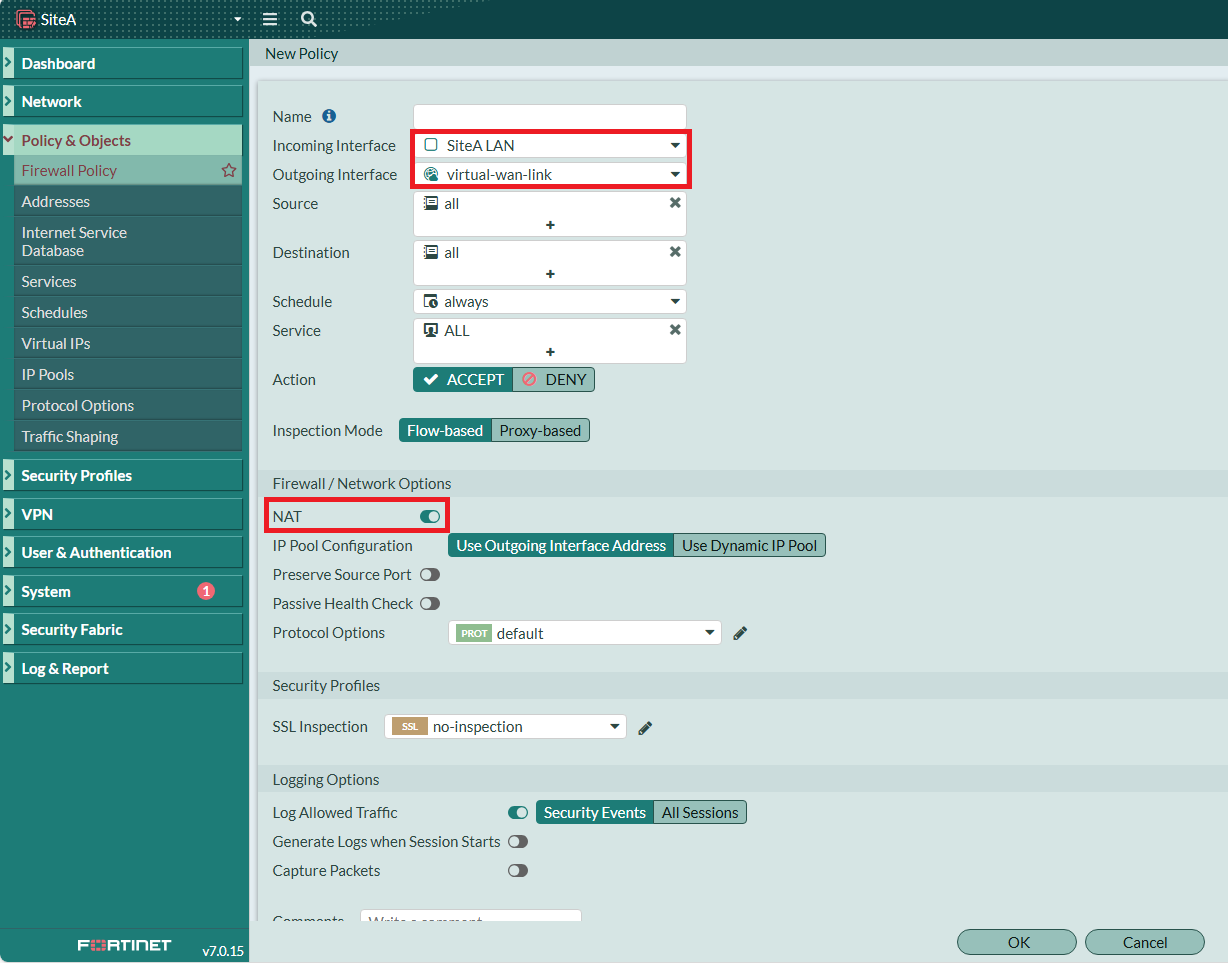Screen dimensions: 1228x963
Task: Click the v7.0.15 version label
Action: click(x=223, y=951)
